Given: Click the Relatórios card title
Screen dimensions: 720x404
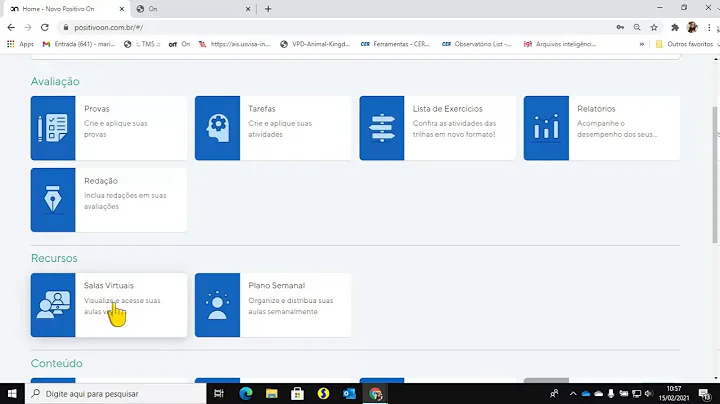Looking at the screenshot, I should 596,109.
